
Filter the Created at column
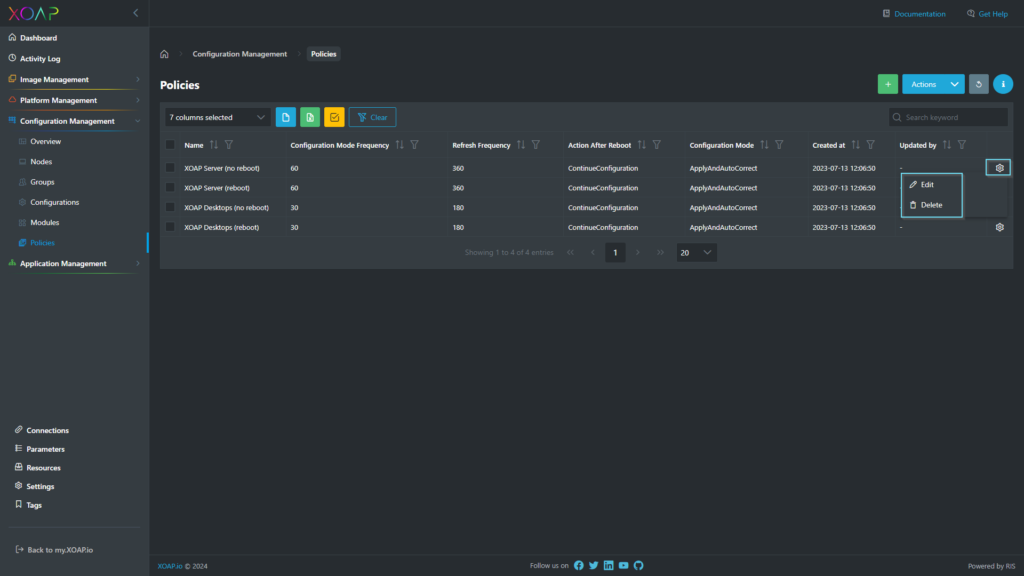coord(871,145)
